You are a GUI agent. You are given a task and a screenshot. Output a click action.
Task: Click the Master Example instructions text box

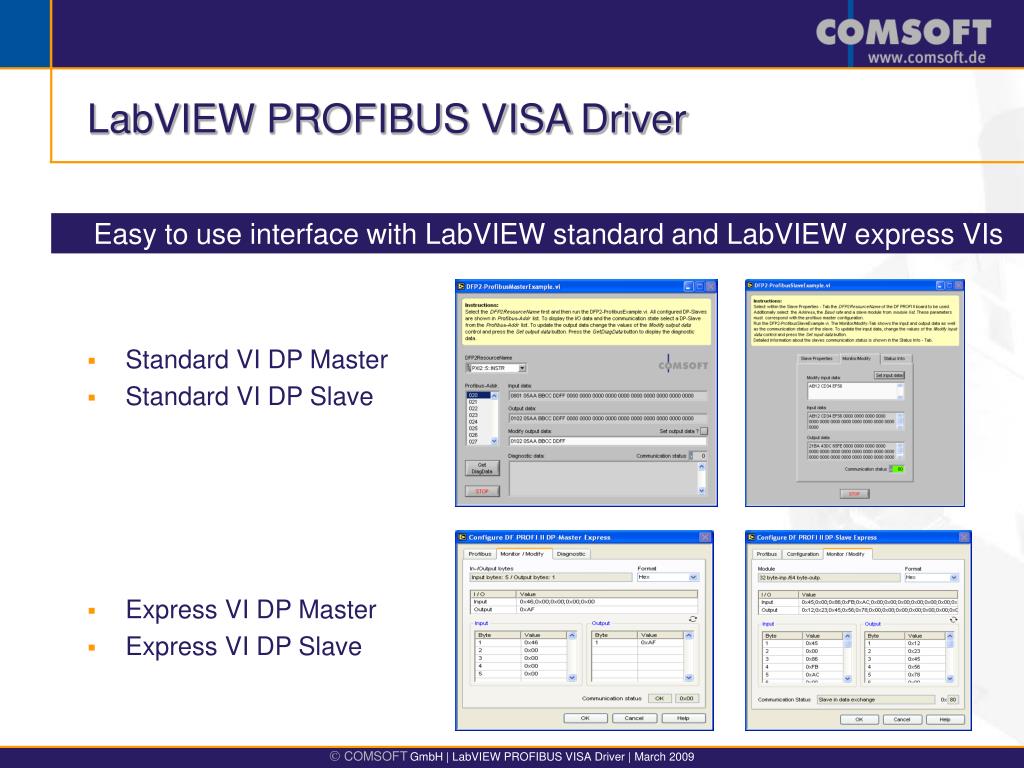(588, 322)
